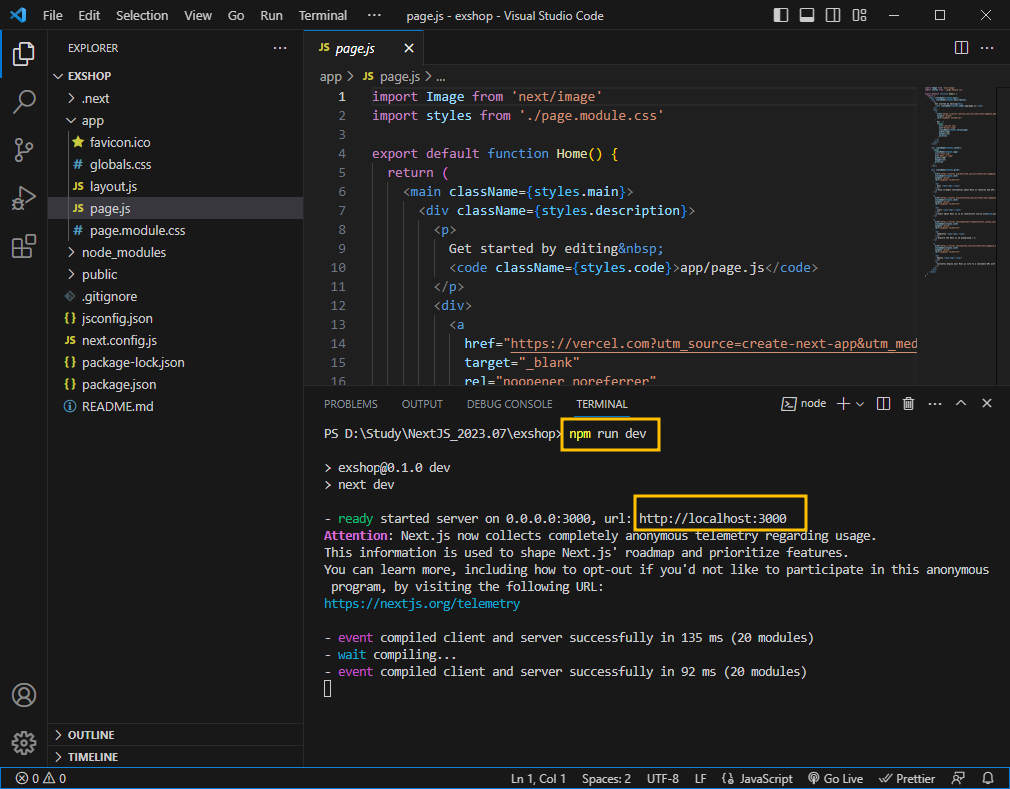
Task: Create a new terminal with plus icon
Action: pyautogui.click(x=843, y=404)
